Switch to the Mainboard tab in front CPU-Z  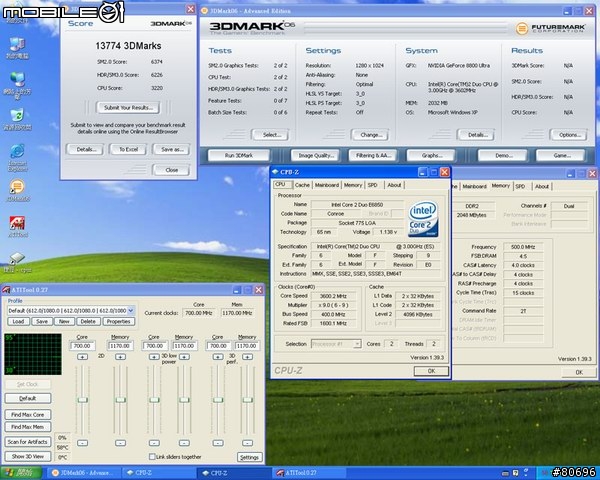click(x=326, y=185)
